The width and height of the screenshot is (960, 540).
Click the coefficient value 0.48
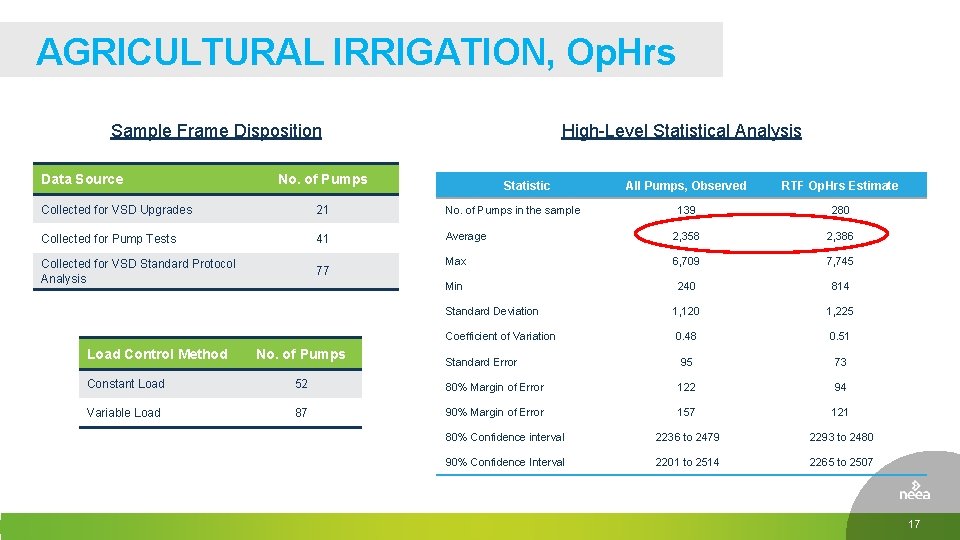686,336
